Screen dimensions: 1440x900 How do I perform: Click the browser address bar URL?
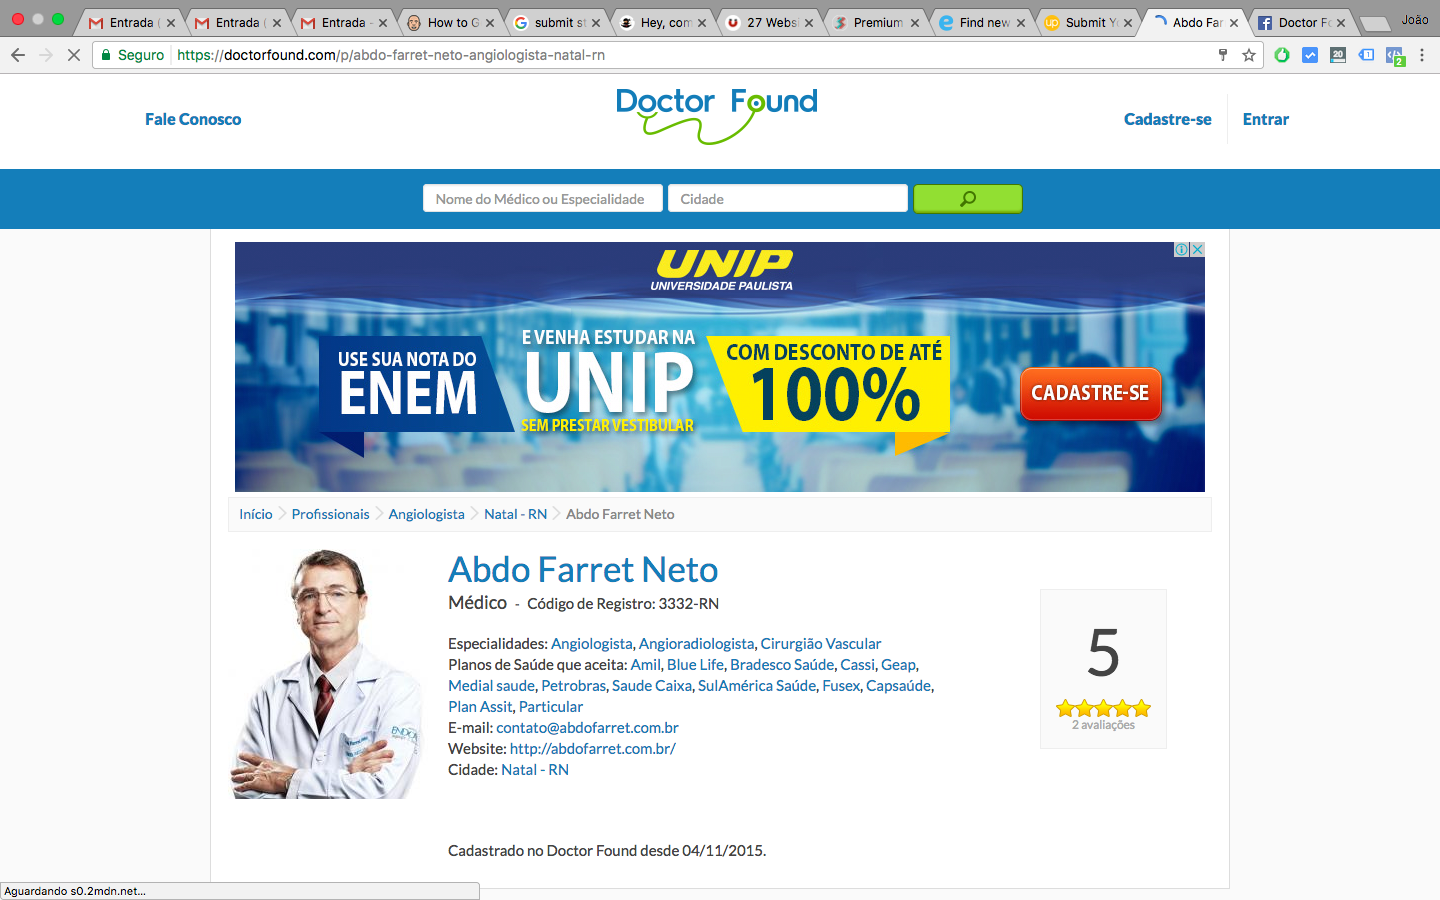click(391, 55)
